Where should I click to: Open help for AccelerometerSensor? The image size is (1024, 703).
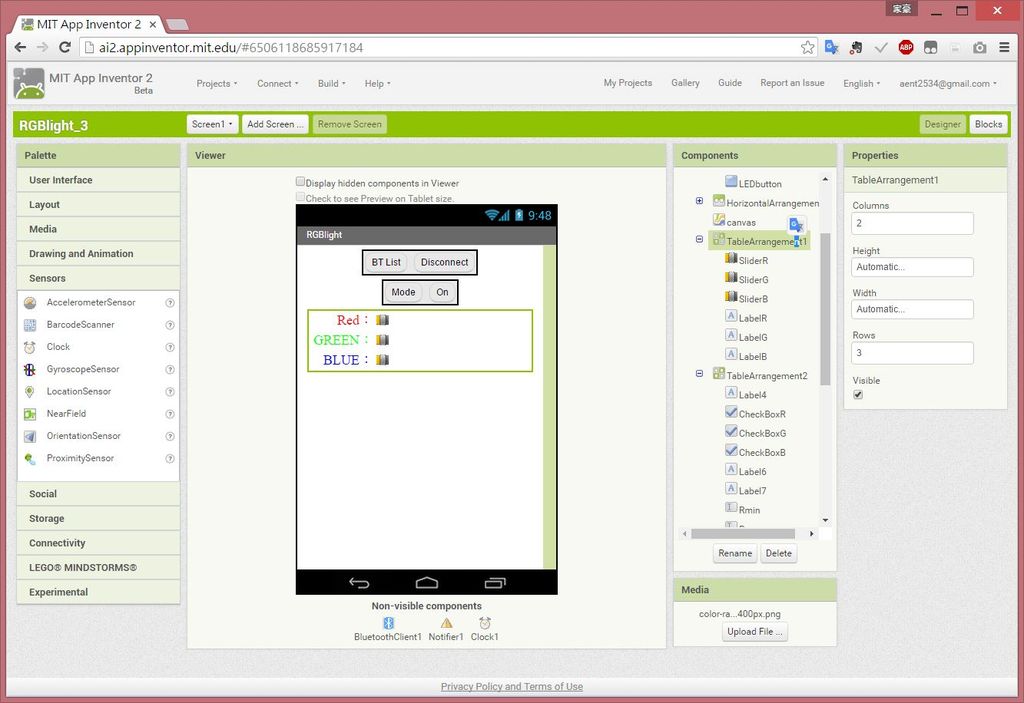170,303
